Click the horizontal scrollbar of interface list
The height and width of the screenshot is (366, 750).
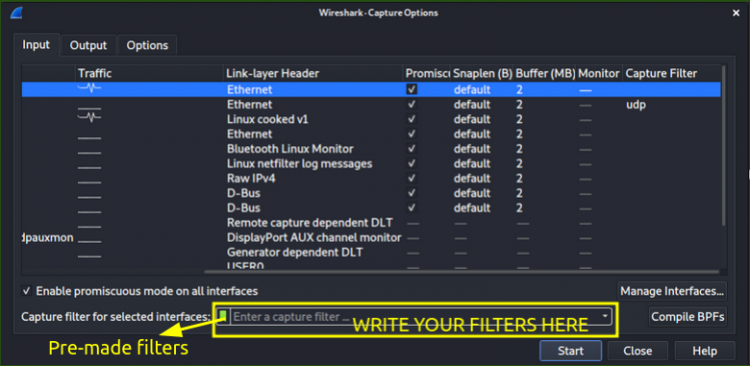[x=462, y=272]
